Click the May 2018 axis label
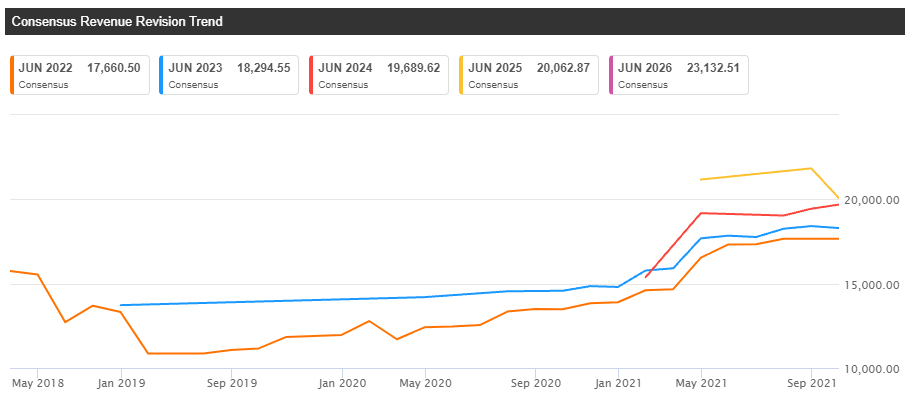 click(x=38, y=383)
